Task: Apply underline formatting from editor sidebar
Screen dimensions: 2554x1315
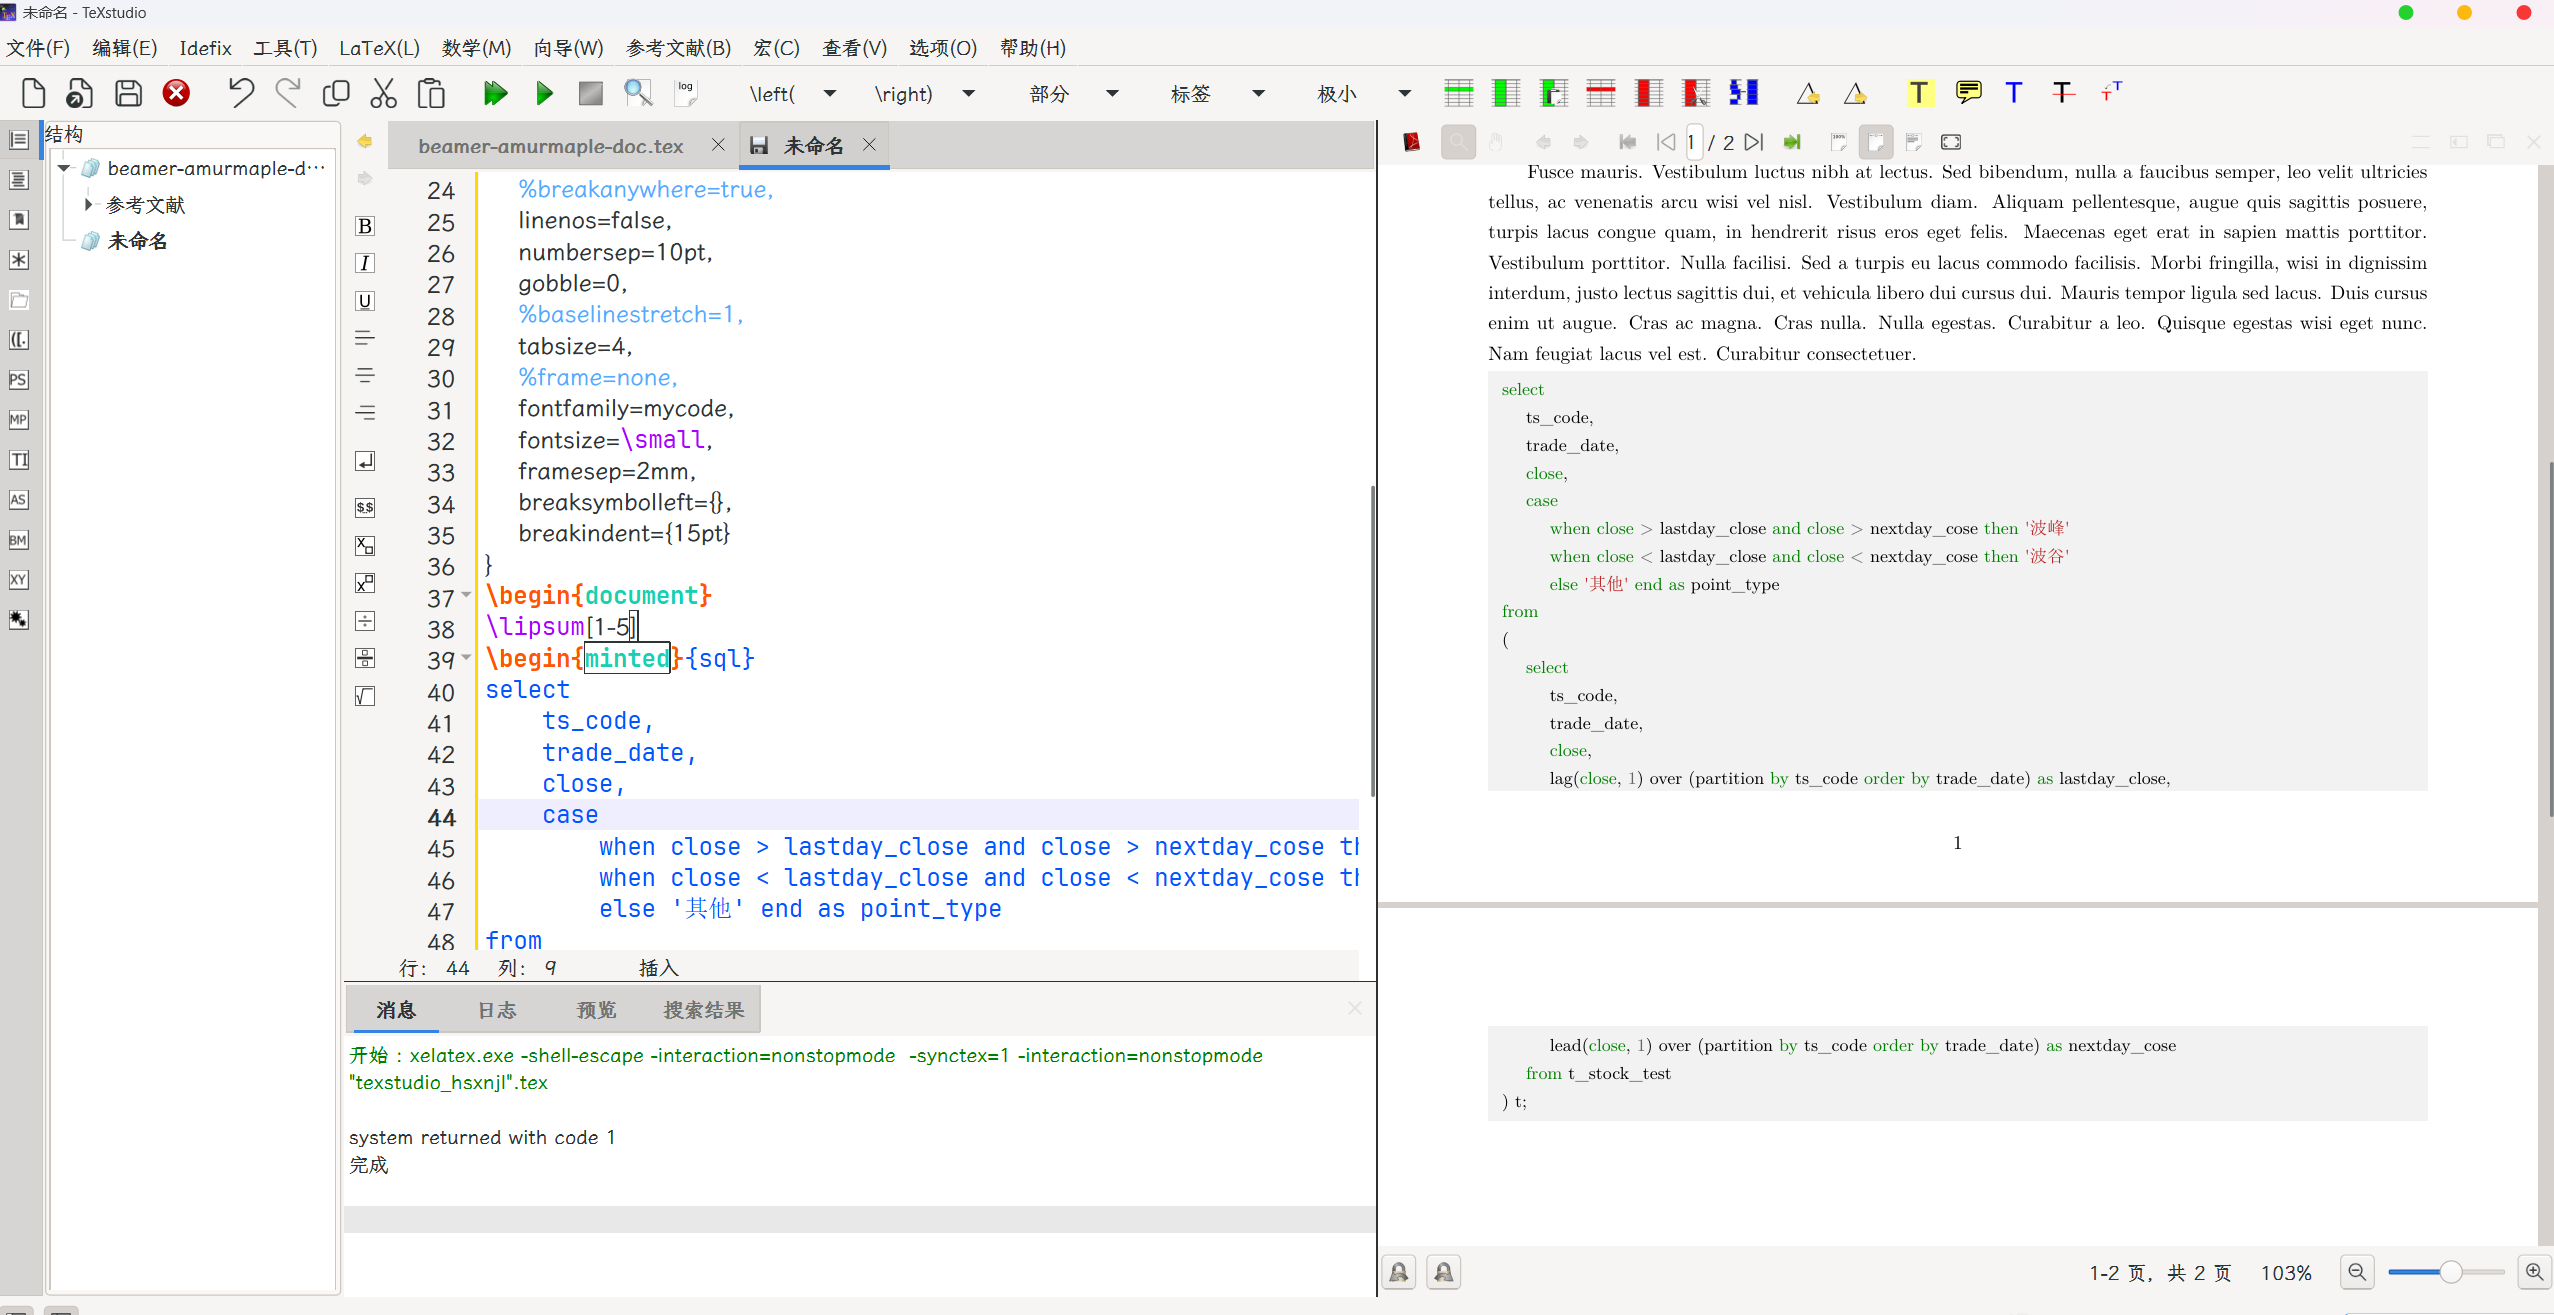Action: click(365, 301)
